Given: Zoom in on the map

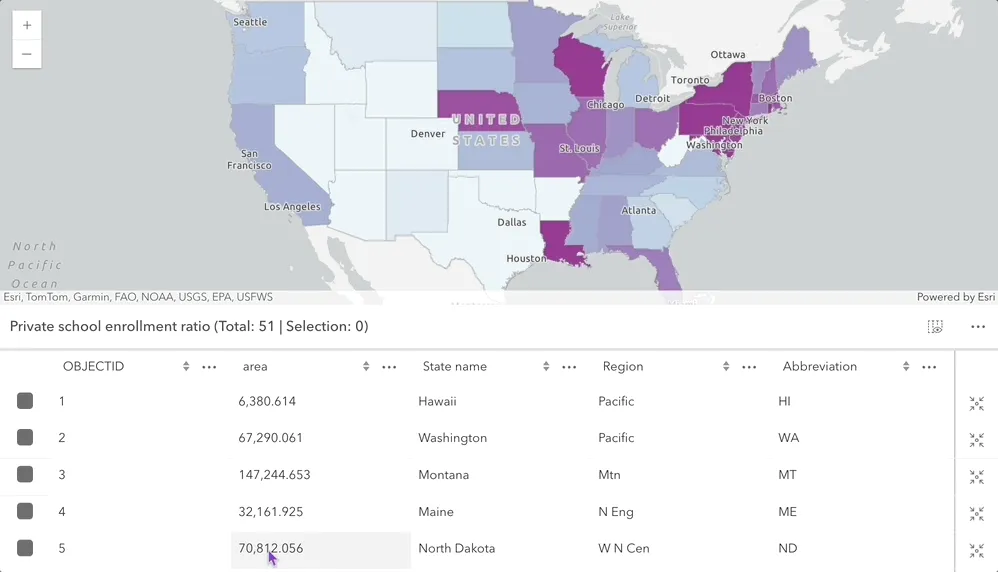Looking at the screenshot, I should click(27, 25).
